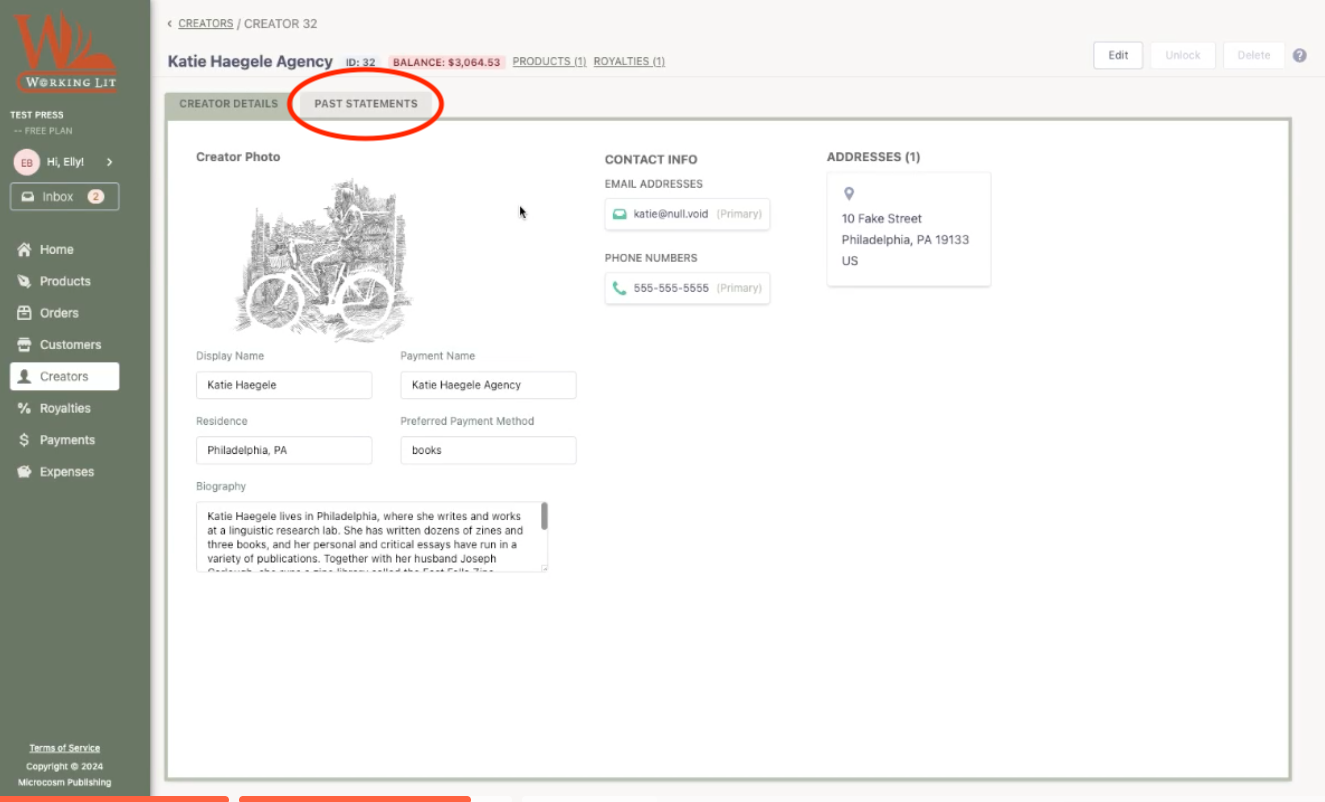Click the creator photo bicycle illustration

[322, 260]
